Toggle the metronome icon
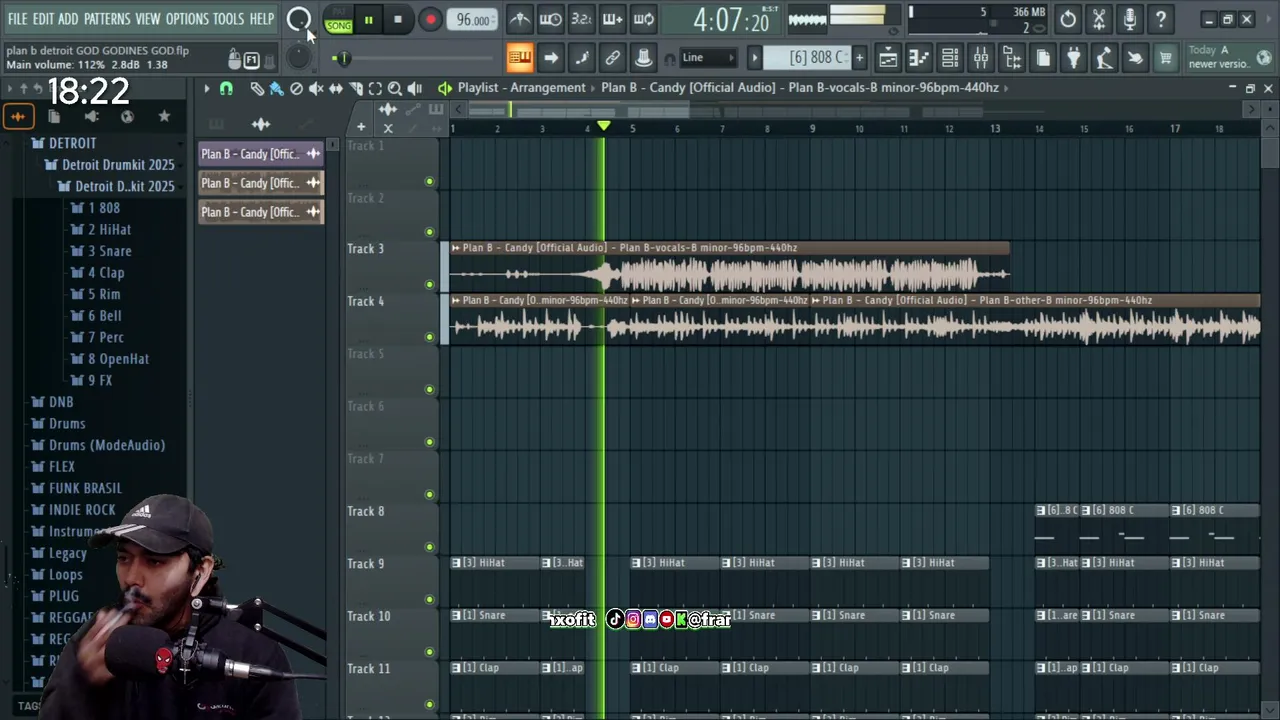1280x720 pixels. pyautogui.click(x=519, y=19)
